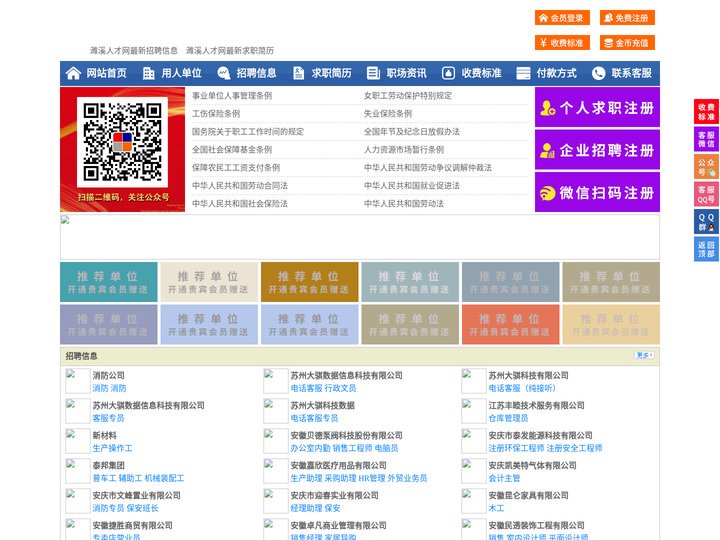Click the chat icon beside 招聘信息
Screen dimensions: 720x540
pyautogui.click(x=224, y=73)
